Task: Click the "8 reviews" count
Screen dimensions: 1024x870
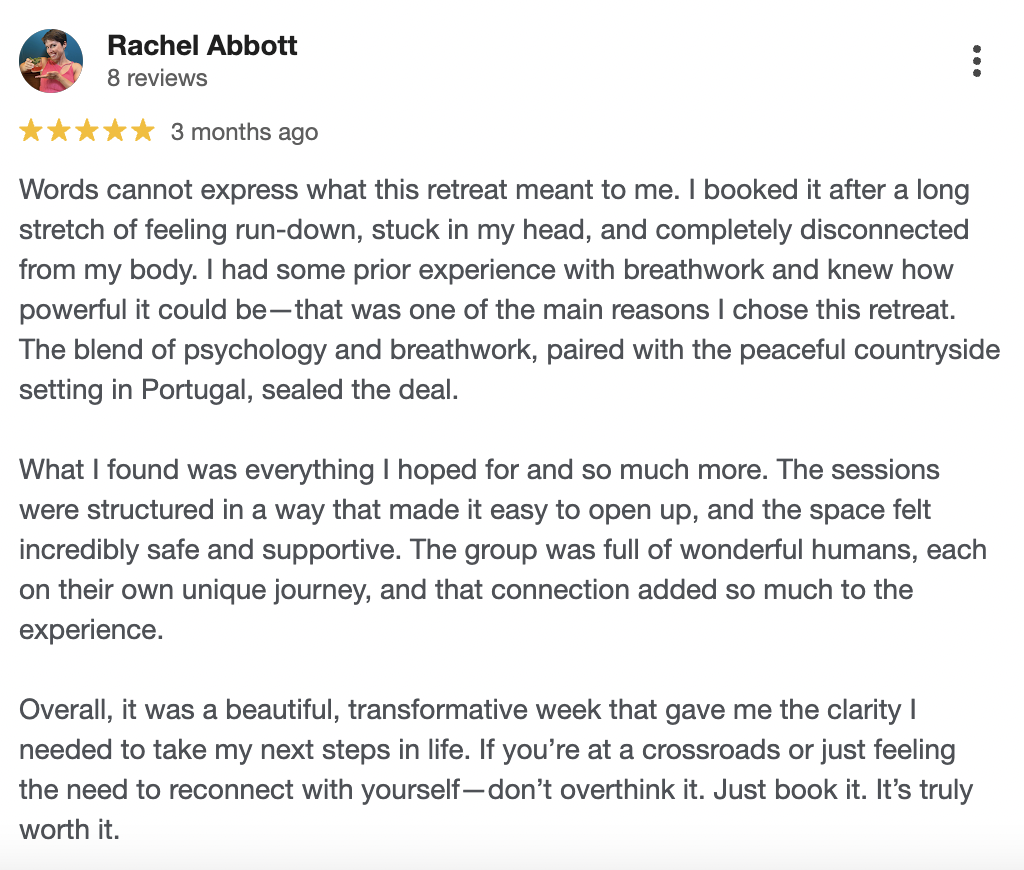Action: coord(157,78)
